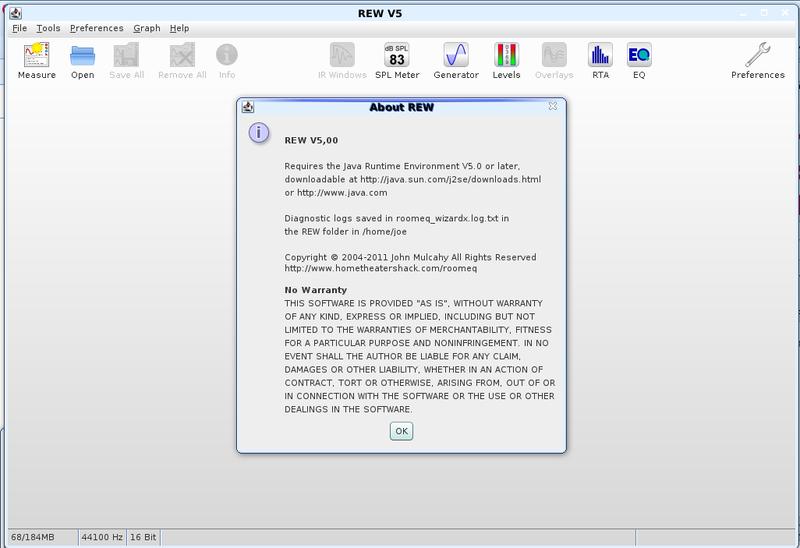Click the REW V5 main window title
This screenshot has width=800, height=548.
pyautogui.click(x=380, y=13)
